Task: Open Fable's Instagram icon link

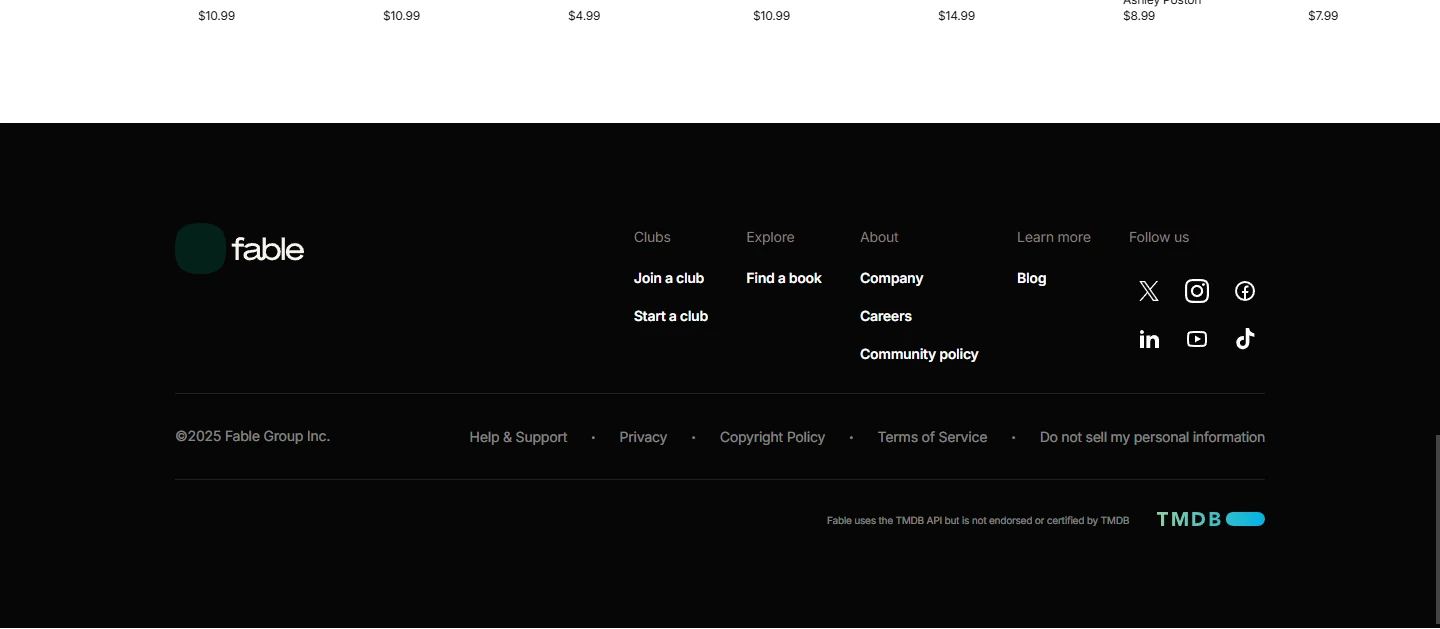Action: [x=1197, y=291]
